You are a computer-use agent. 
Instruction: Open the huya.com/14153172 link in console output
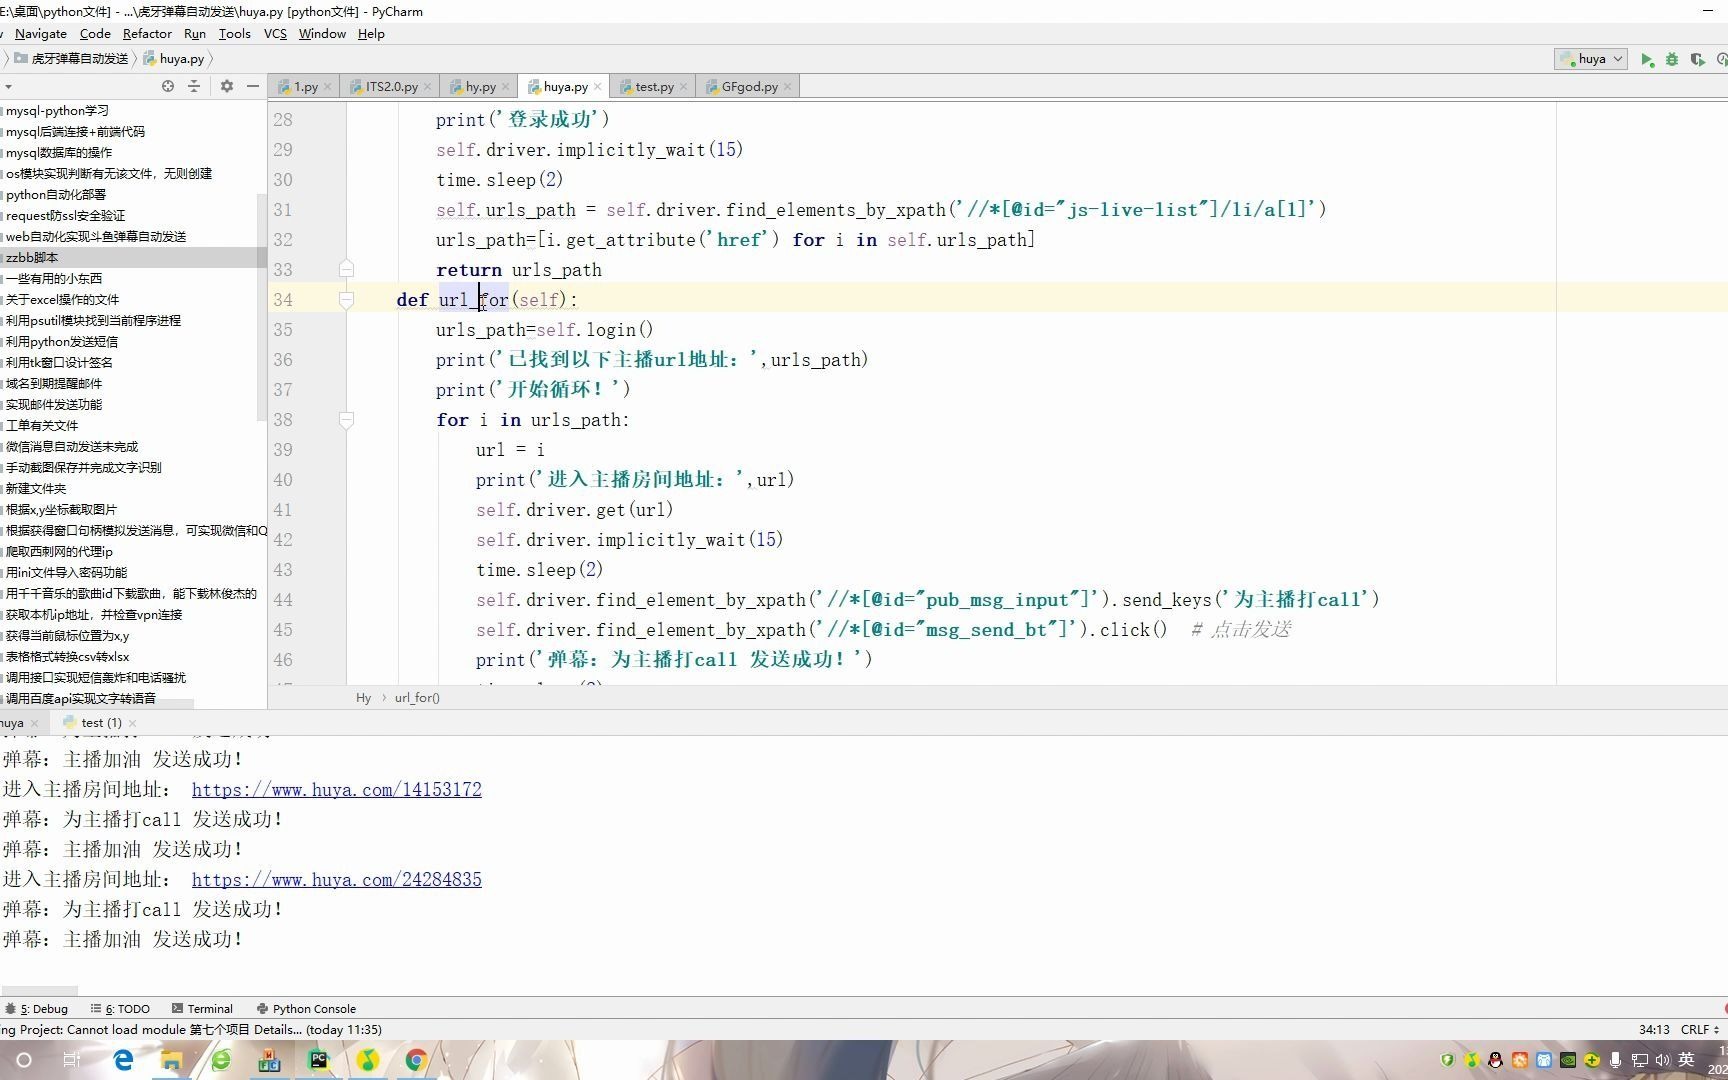(336, 789)
